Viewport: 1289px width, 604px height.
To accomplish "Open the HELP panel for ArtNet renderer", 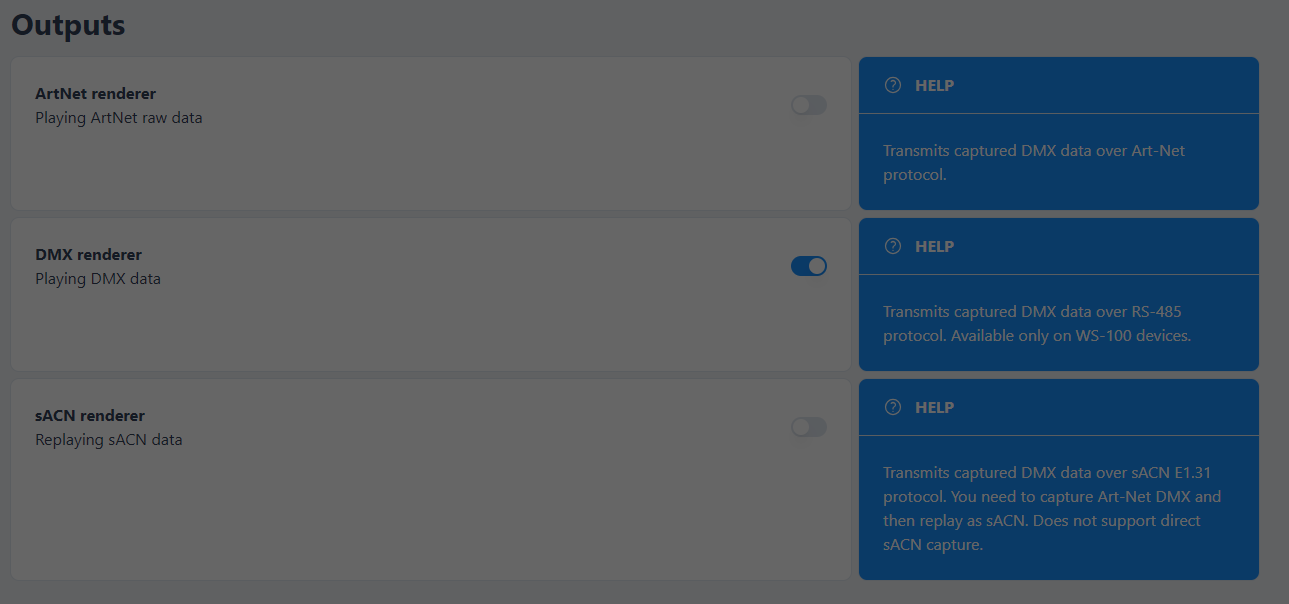I will (x=1059, y=85).
